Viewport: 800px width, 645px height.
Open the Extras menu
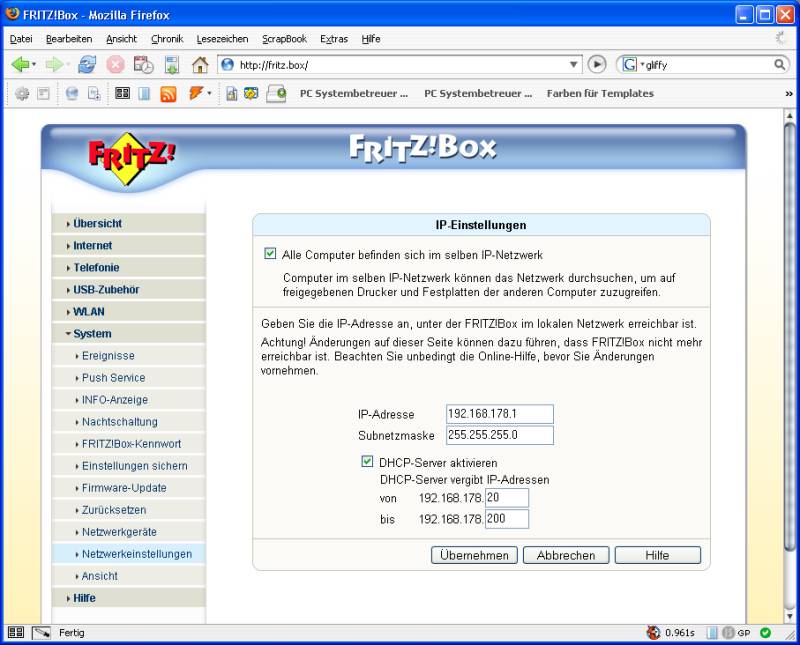point(334,39)
